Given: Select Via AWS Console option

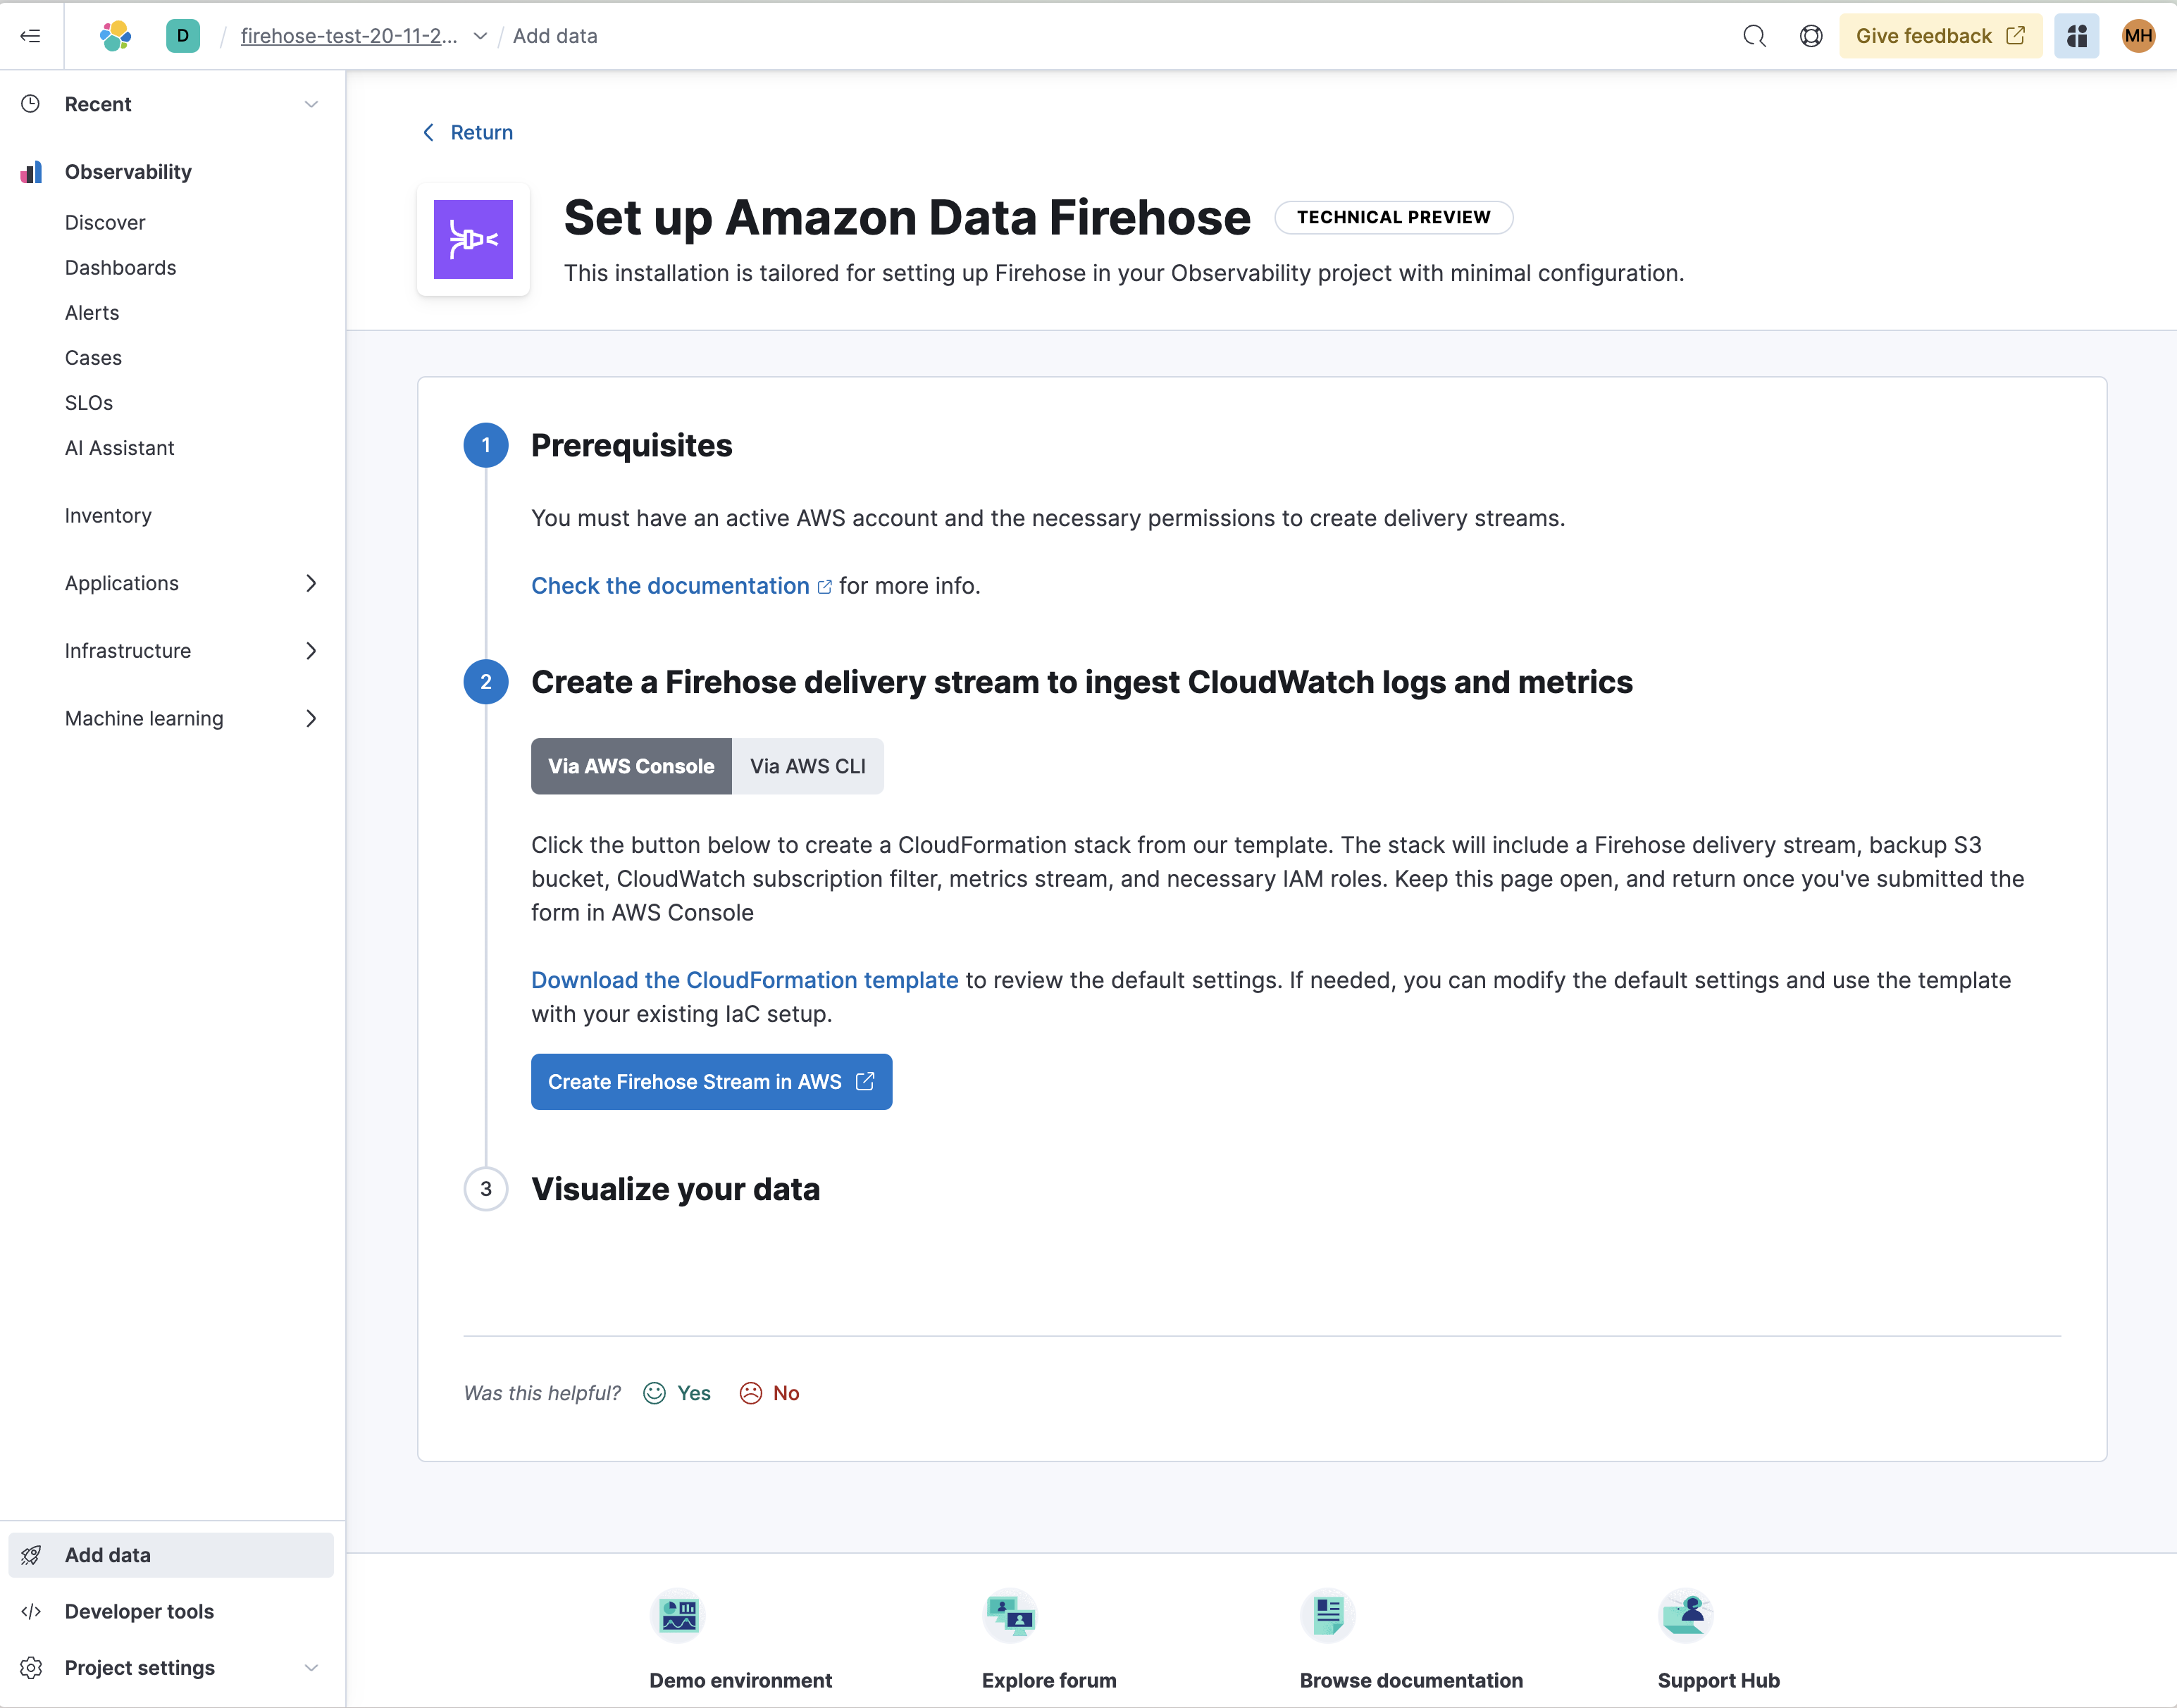Looking at the screenshot, I should point(631,766).
